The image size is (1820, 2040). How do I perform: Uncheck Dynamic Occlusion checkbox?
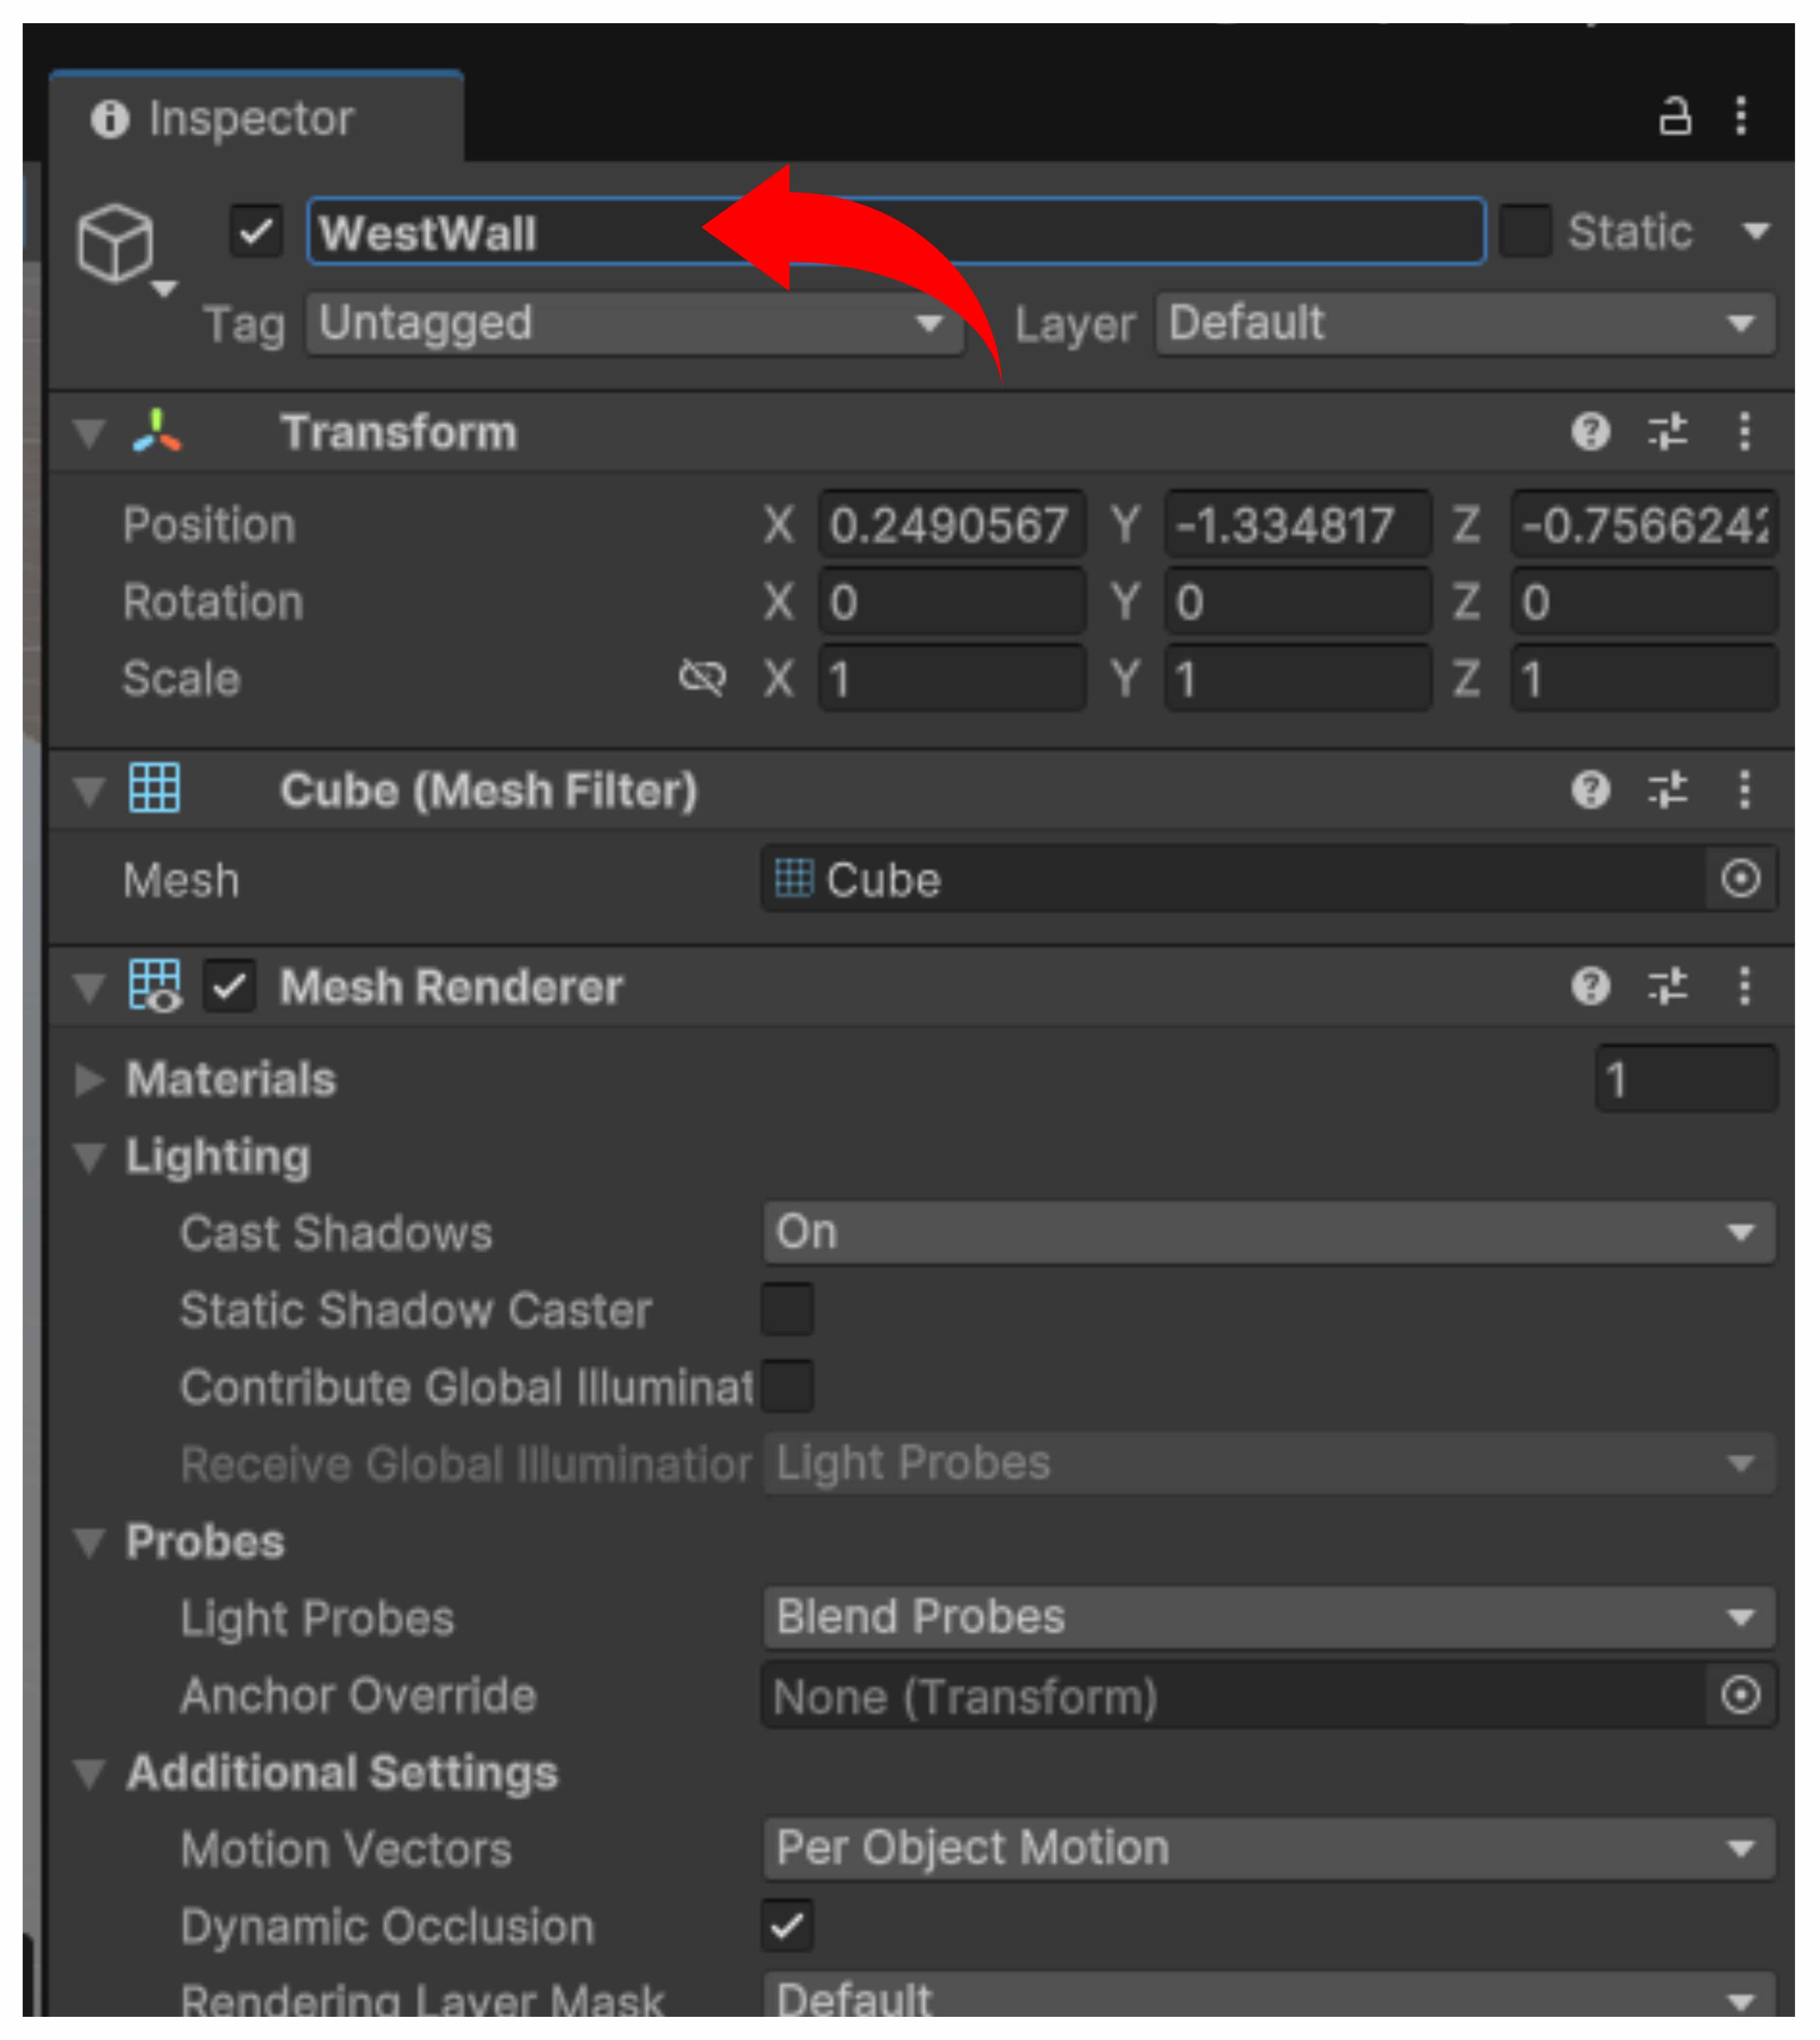[787, 1925]
